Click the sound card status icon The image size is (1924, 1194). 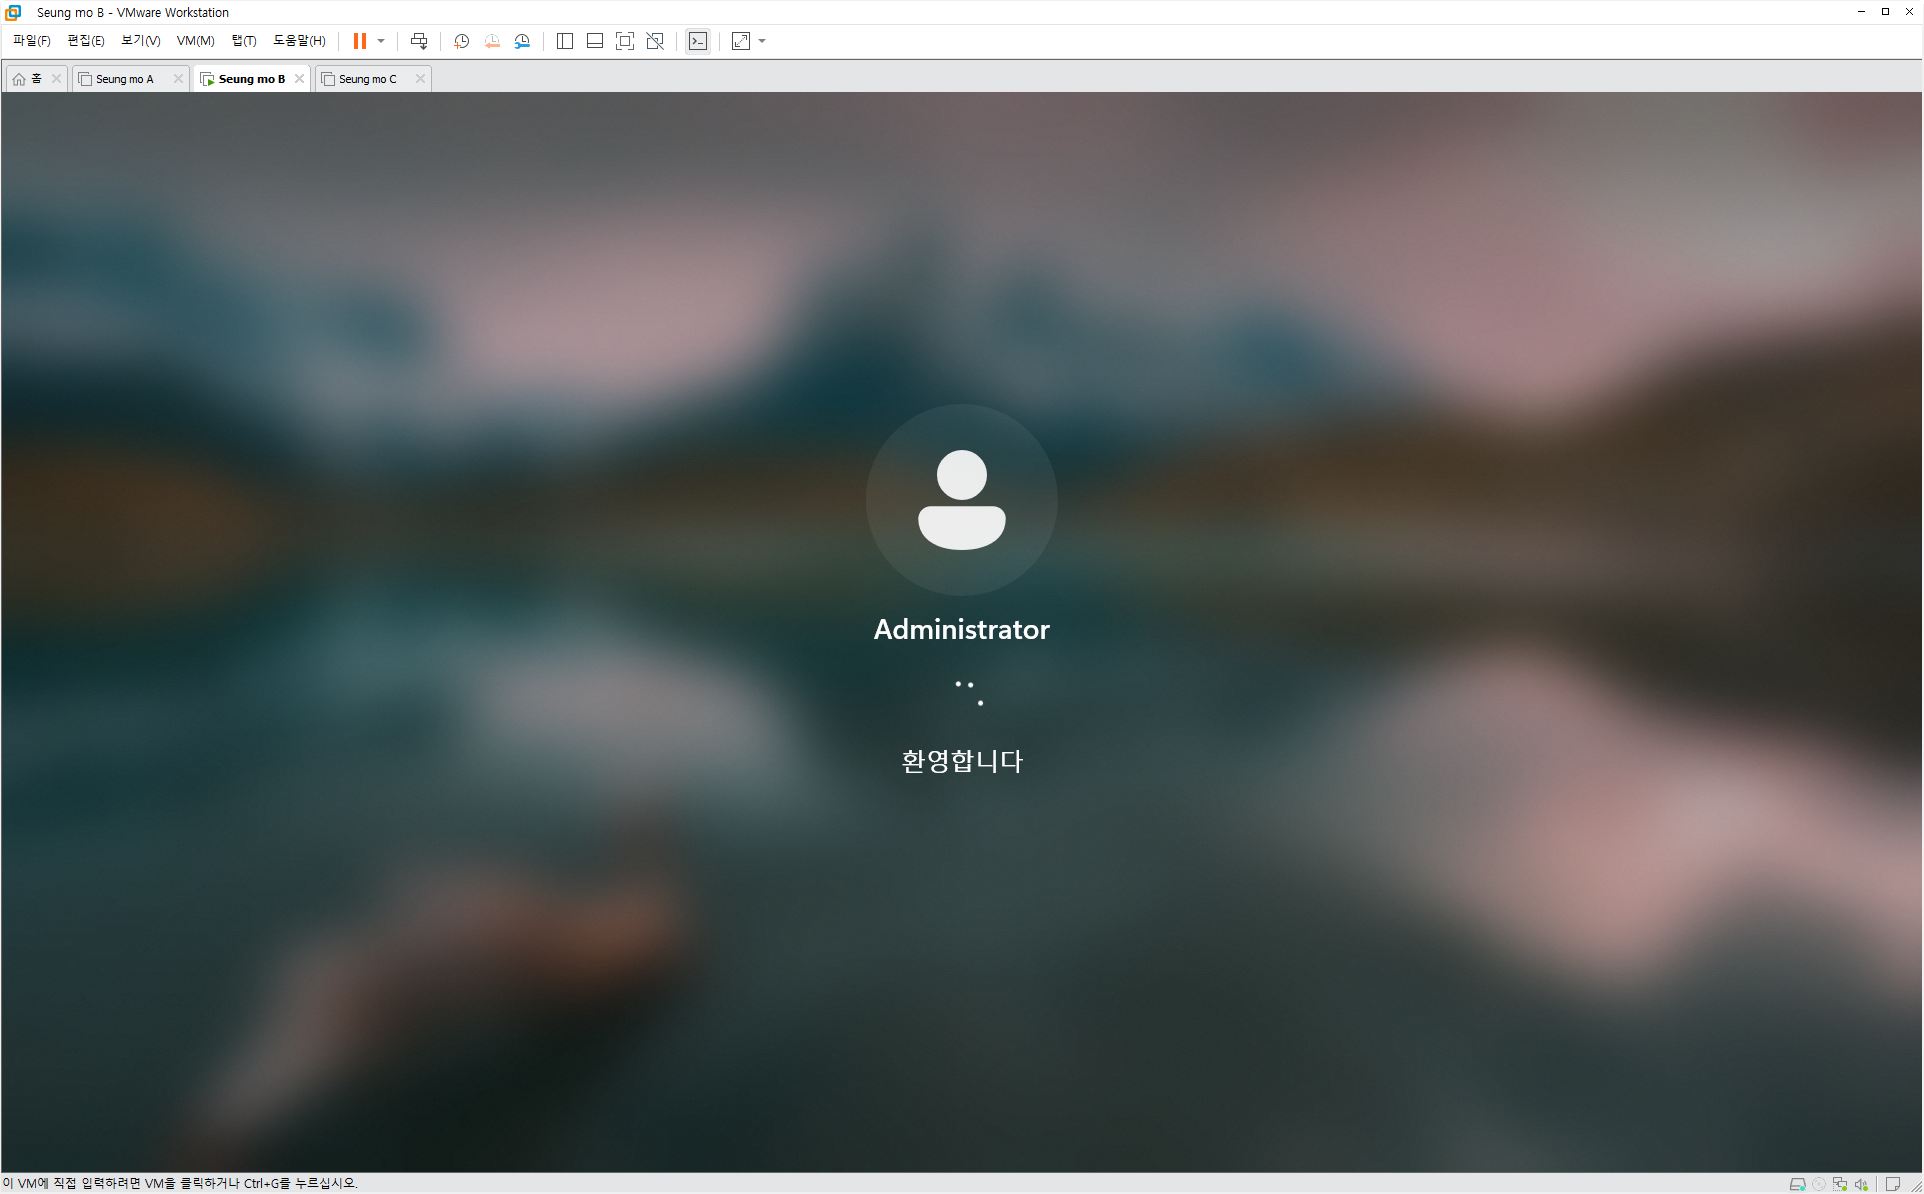[x=1861, y=1184]
